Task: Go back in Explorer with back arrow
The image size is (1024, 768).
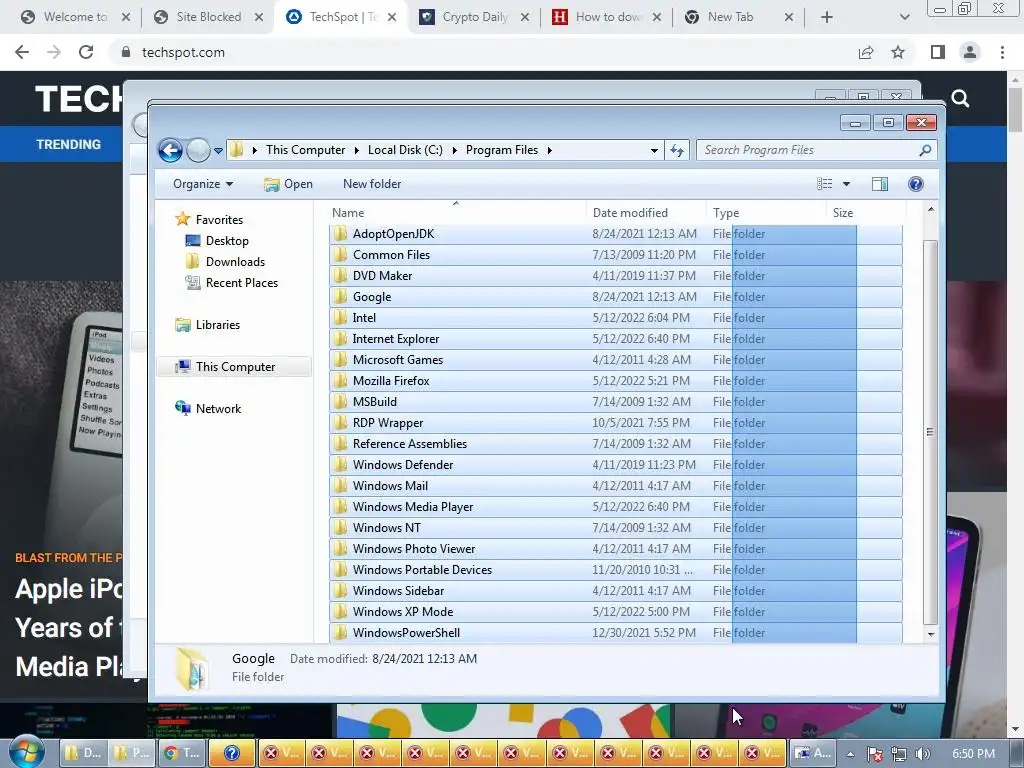Action: click(x=170, y=150)
